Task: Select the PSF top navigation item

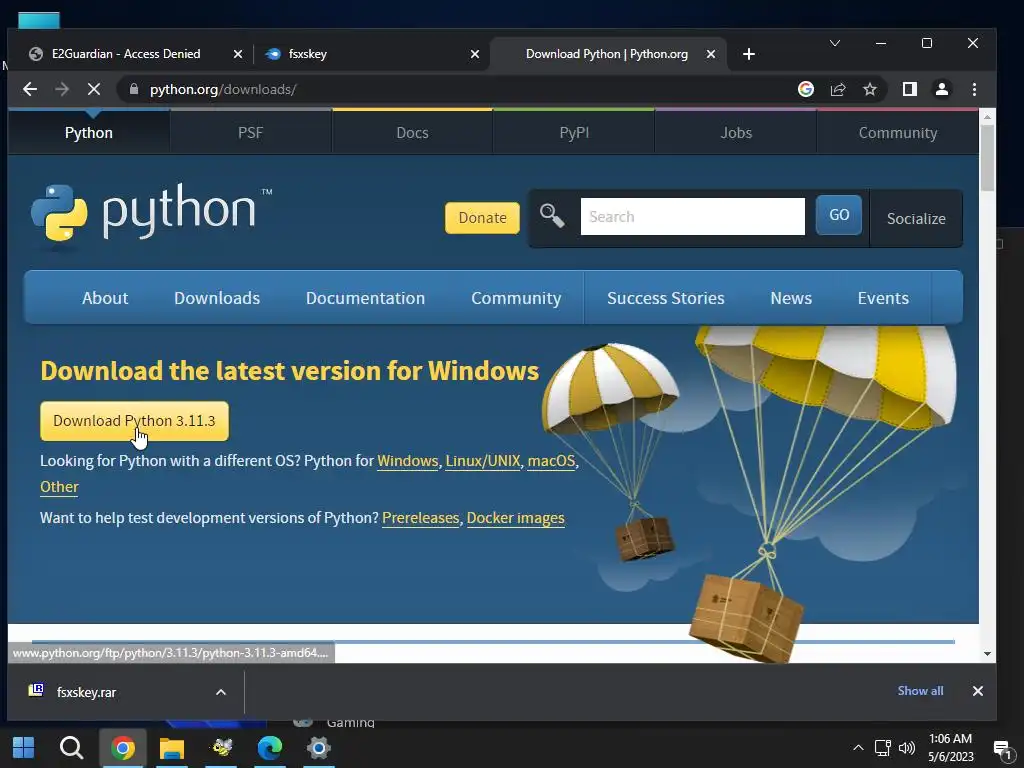Action: tap(251, 133)
